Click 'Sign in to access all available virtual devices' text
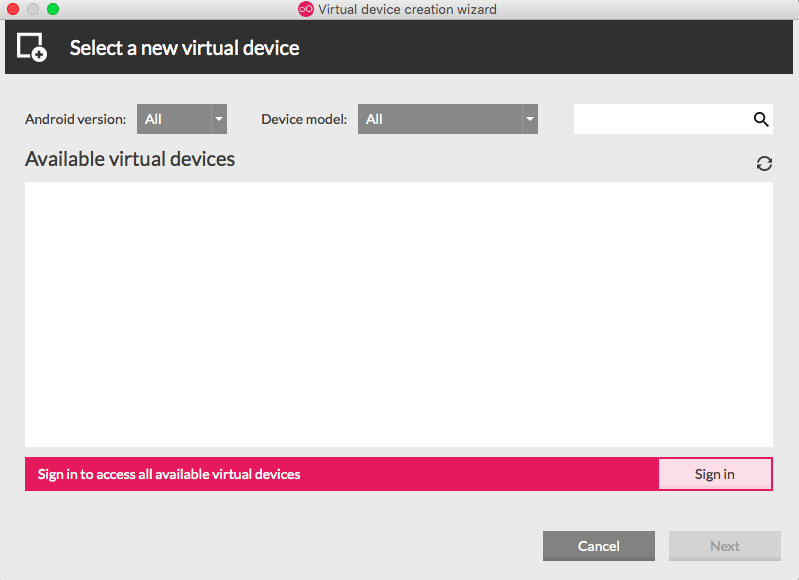 pyautogui.click(x=169, y=474)
